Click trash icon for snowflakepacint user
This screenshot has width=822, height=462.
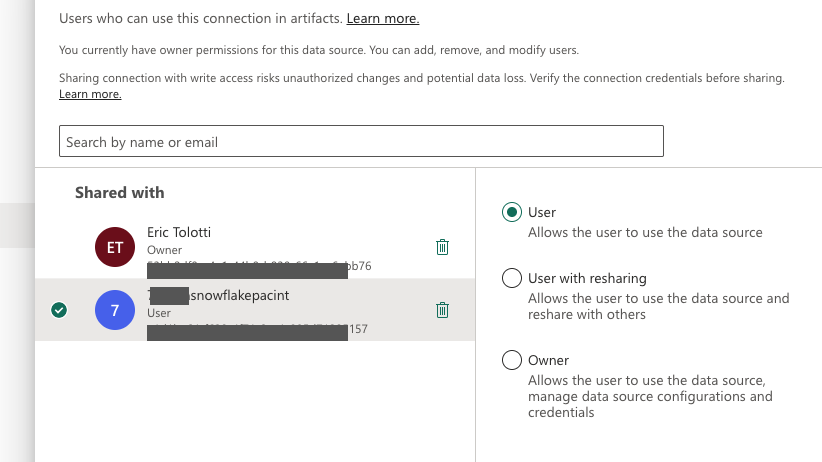click(x=442, y=310)
